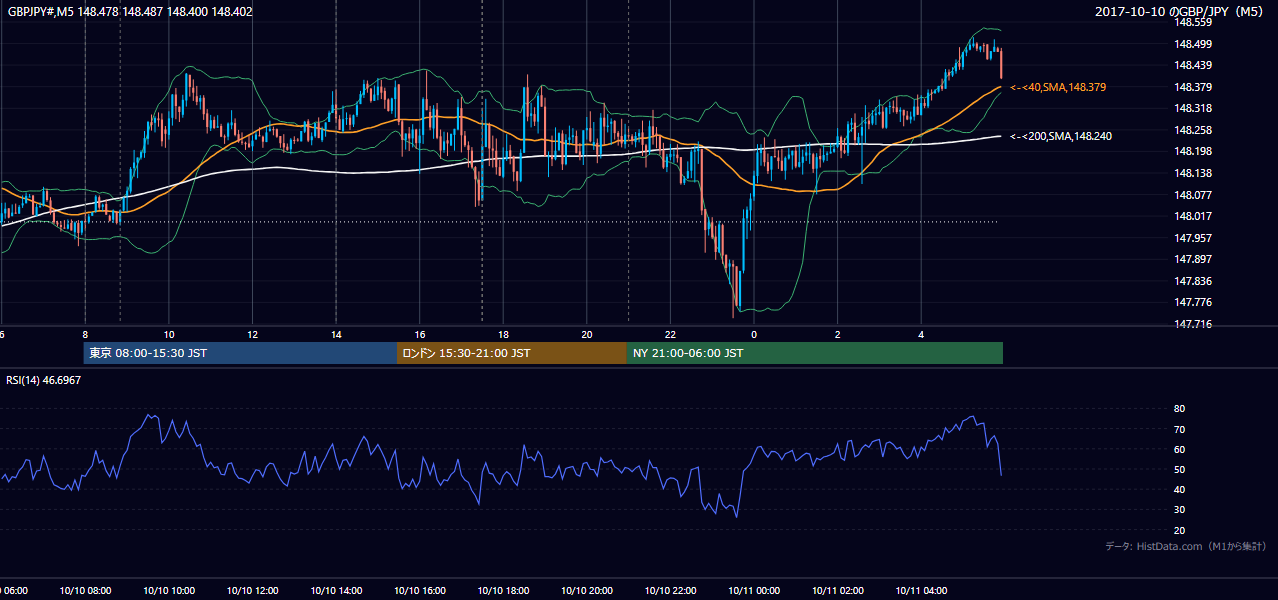Click the RSI(14) 46.6967 indicator label

(44, 381)
